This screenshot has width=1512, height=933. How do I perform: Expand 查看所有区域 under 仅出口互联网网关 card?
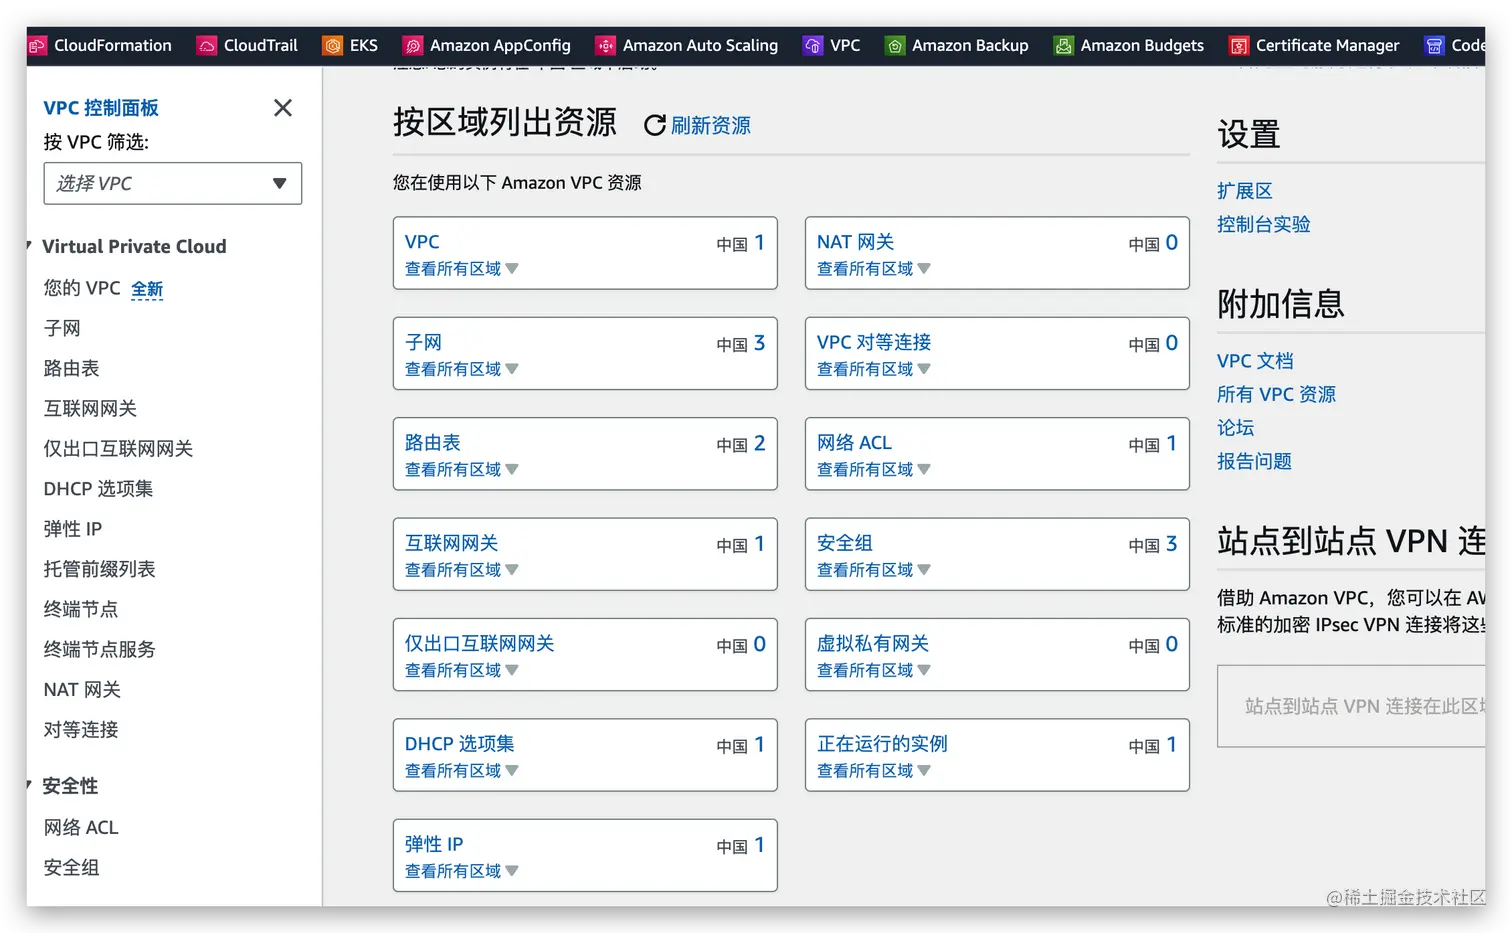pyautogui.click(x=461, y=670)
